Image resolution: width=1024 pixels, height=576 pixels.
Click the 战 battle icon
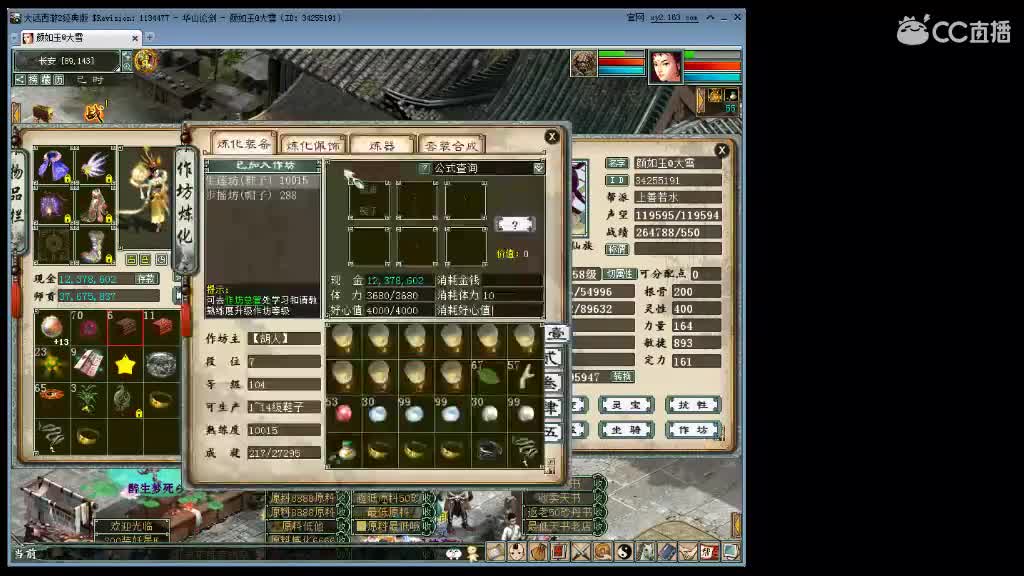pos(93,113)
